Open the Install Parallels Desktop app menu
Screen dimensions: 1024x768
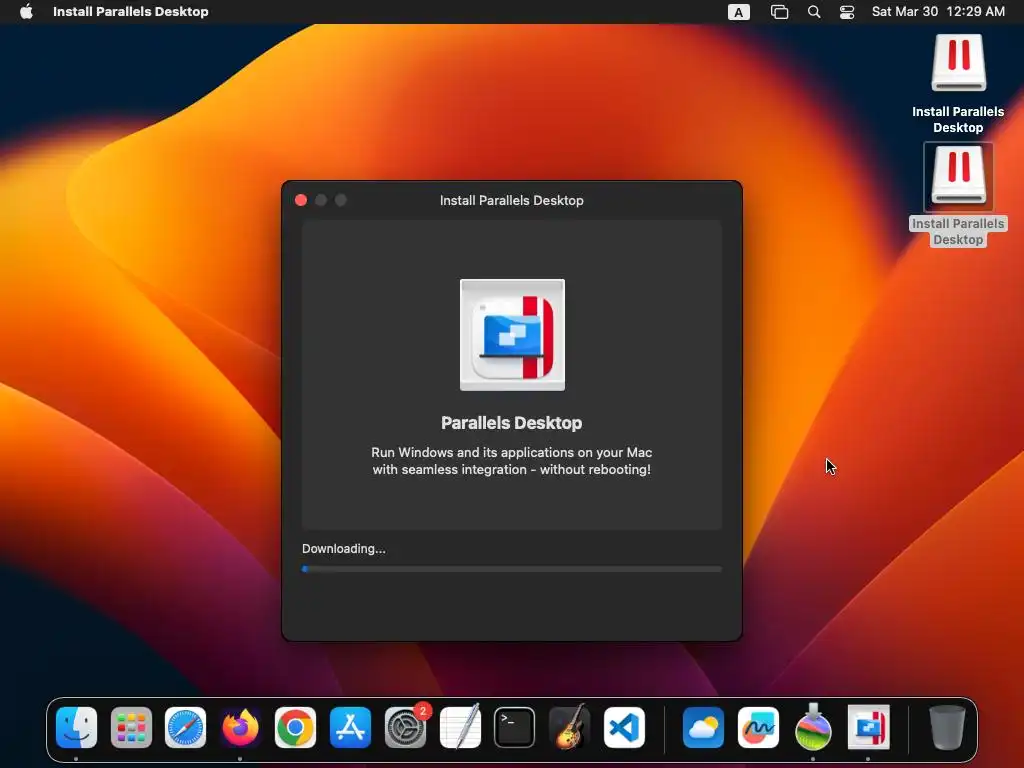click(131, 11)
